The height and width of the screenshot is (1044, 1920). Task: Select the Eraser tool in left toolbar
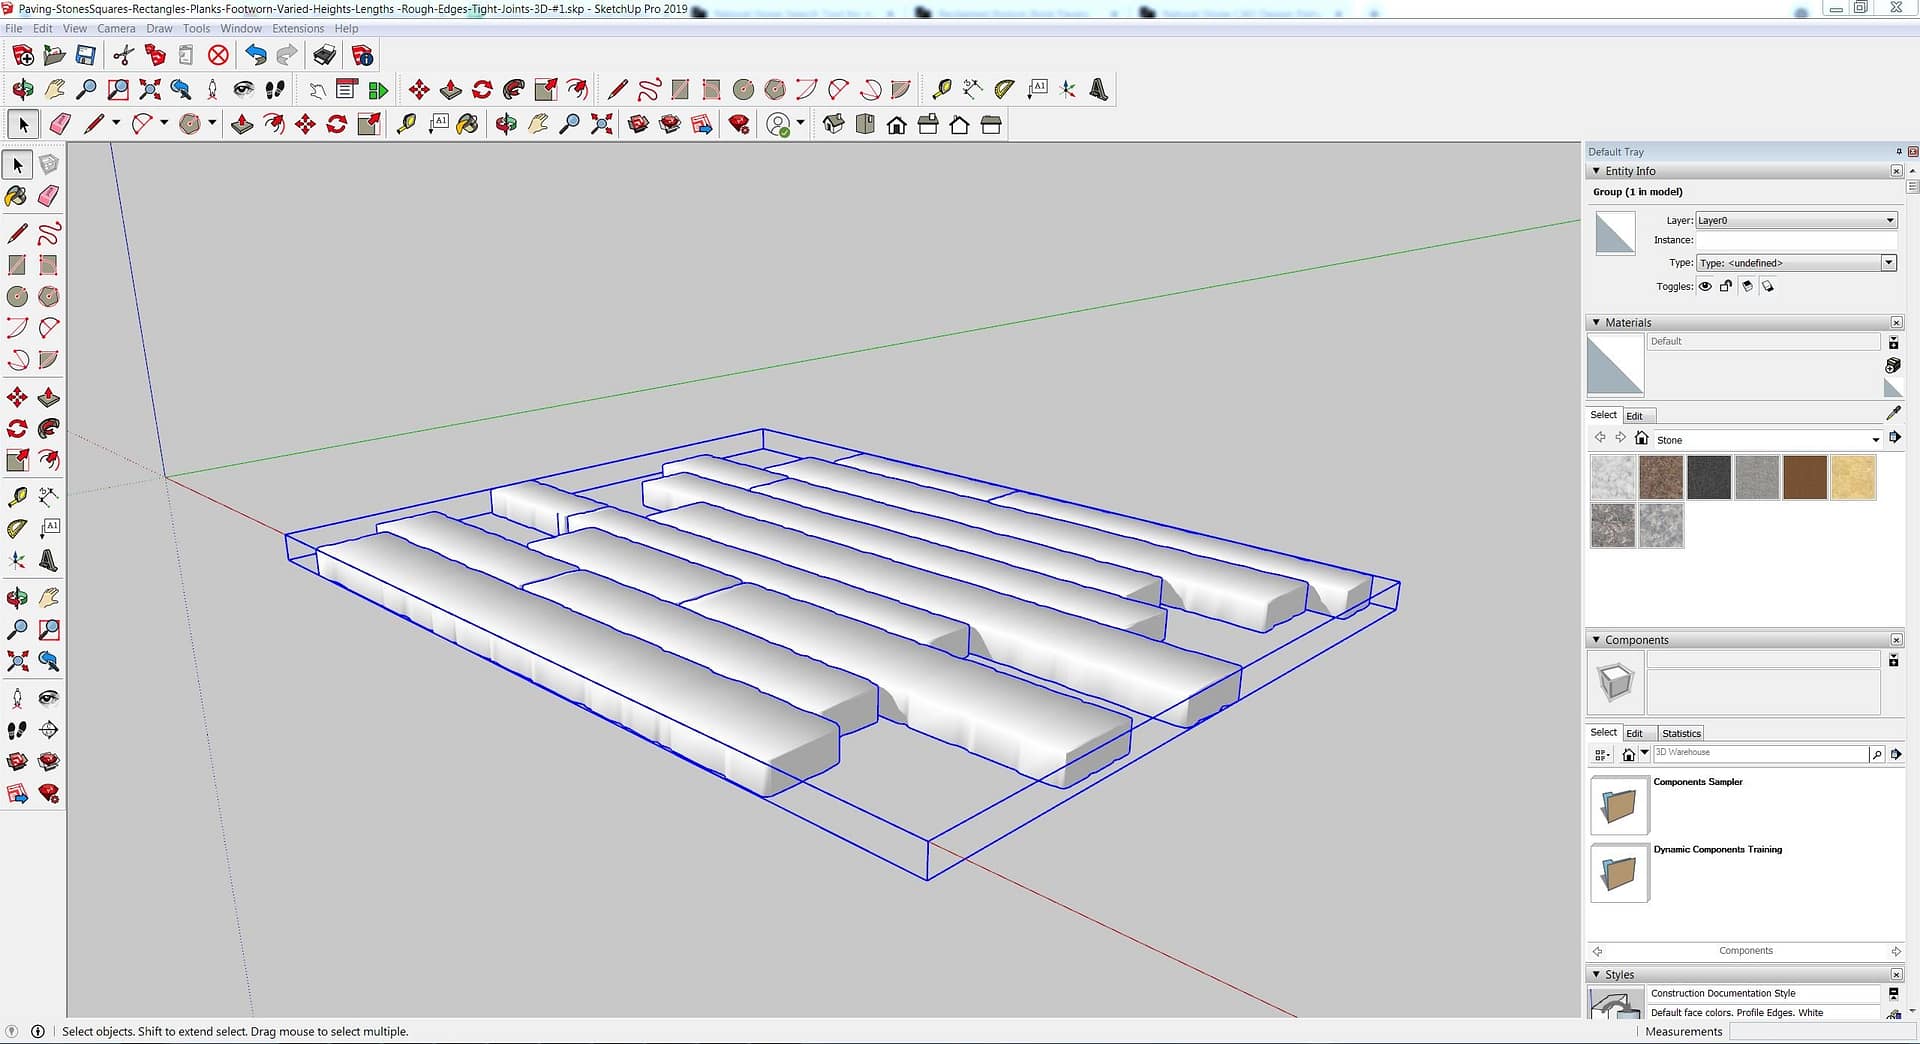[x=48, y=196]
